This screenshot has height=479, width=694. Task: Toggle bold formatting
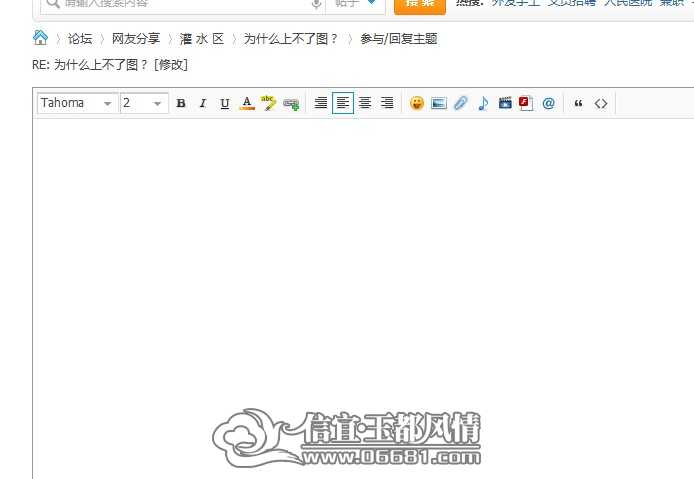[181, 103]
